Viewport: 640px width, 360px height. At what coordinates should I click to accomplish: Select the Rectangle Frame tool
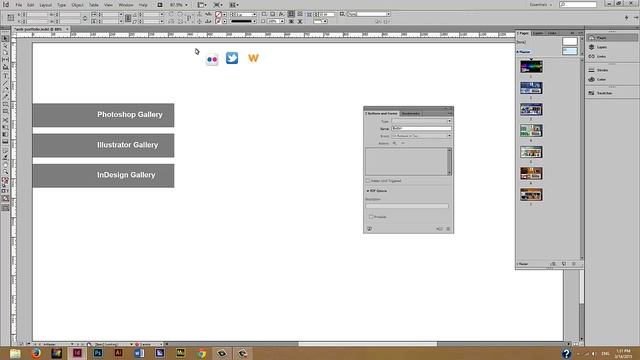pyautogui.click(x=5, y=104)
